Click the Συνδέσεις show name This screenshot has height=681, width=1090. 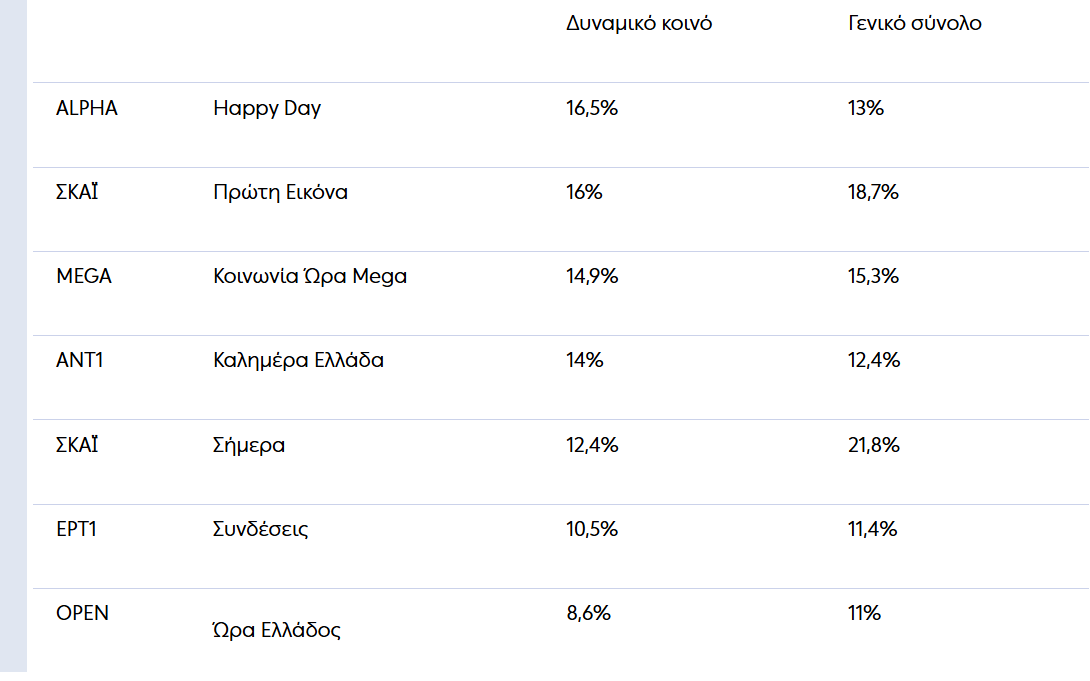(261, 529)
